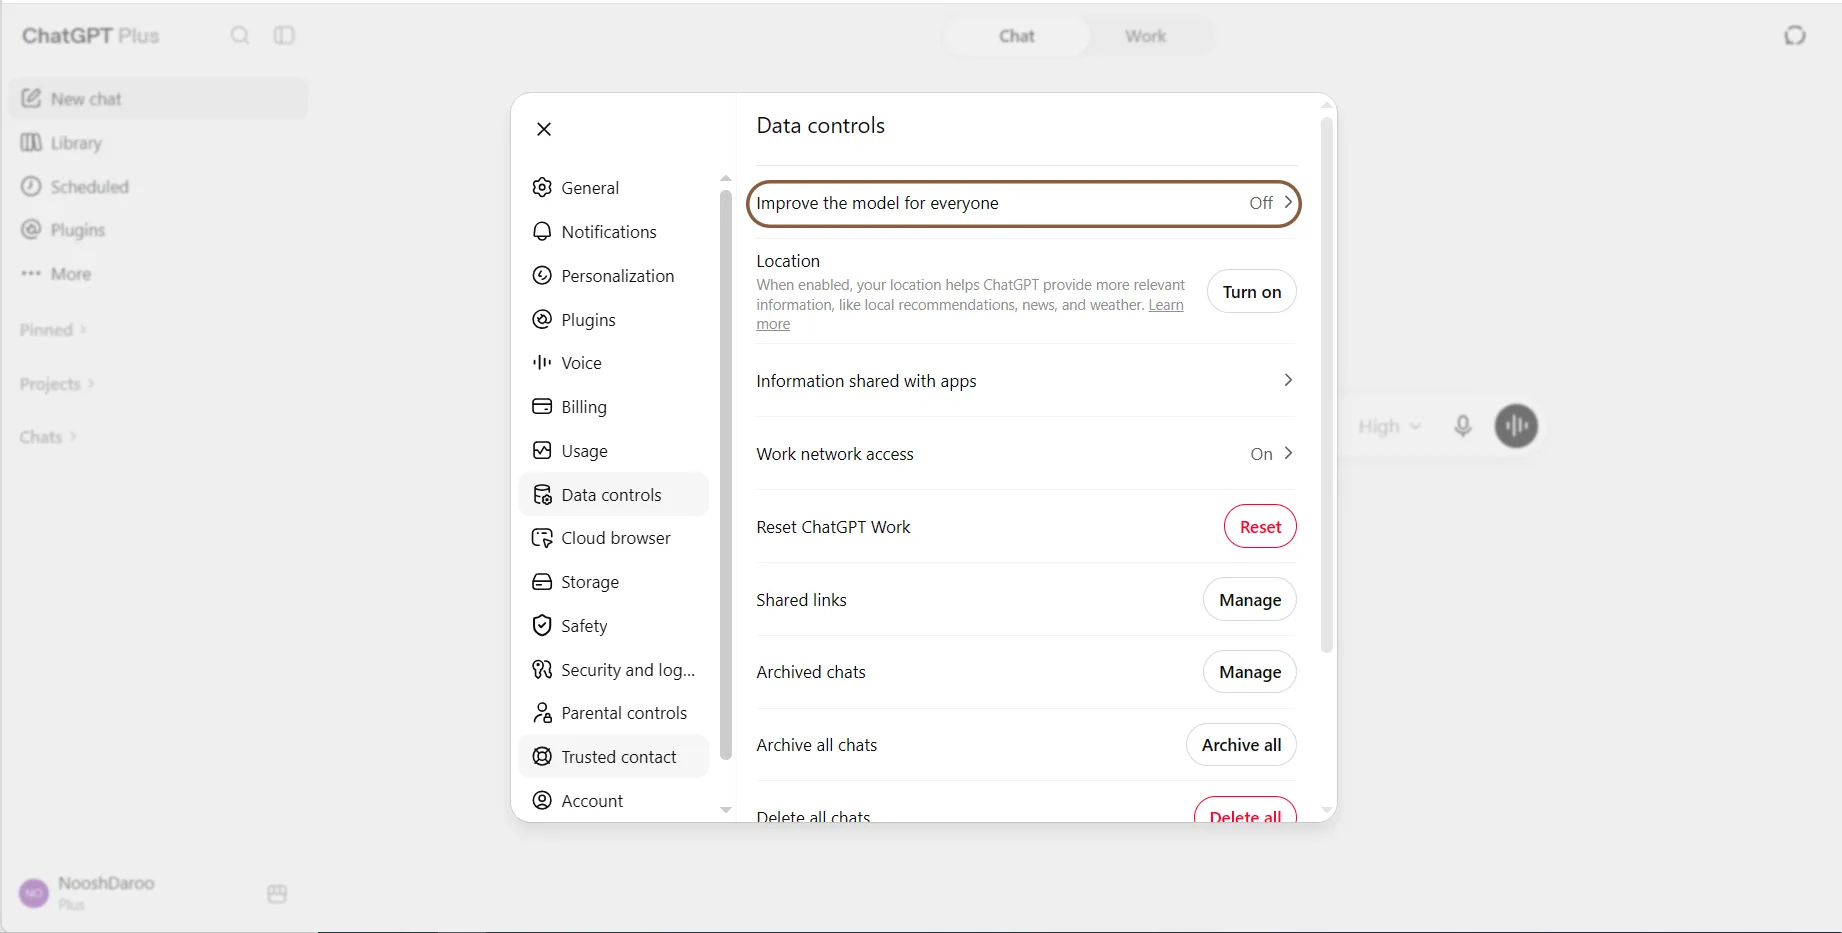1842x933 pixels.
Task: Click the red Reset button for ChatGPT Work
Action: pos(1260,527)
